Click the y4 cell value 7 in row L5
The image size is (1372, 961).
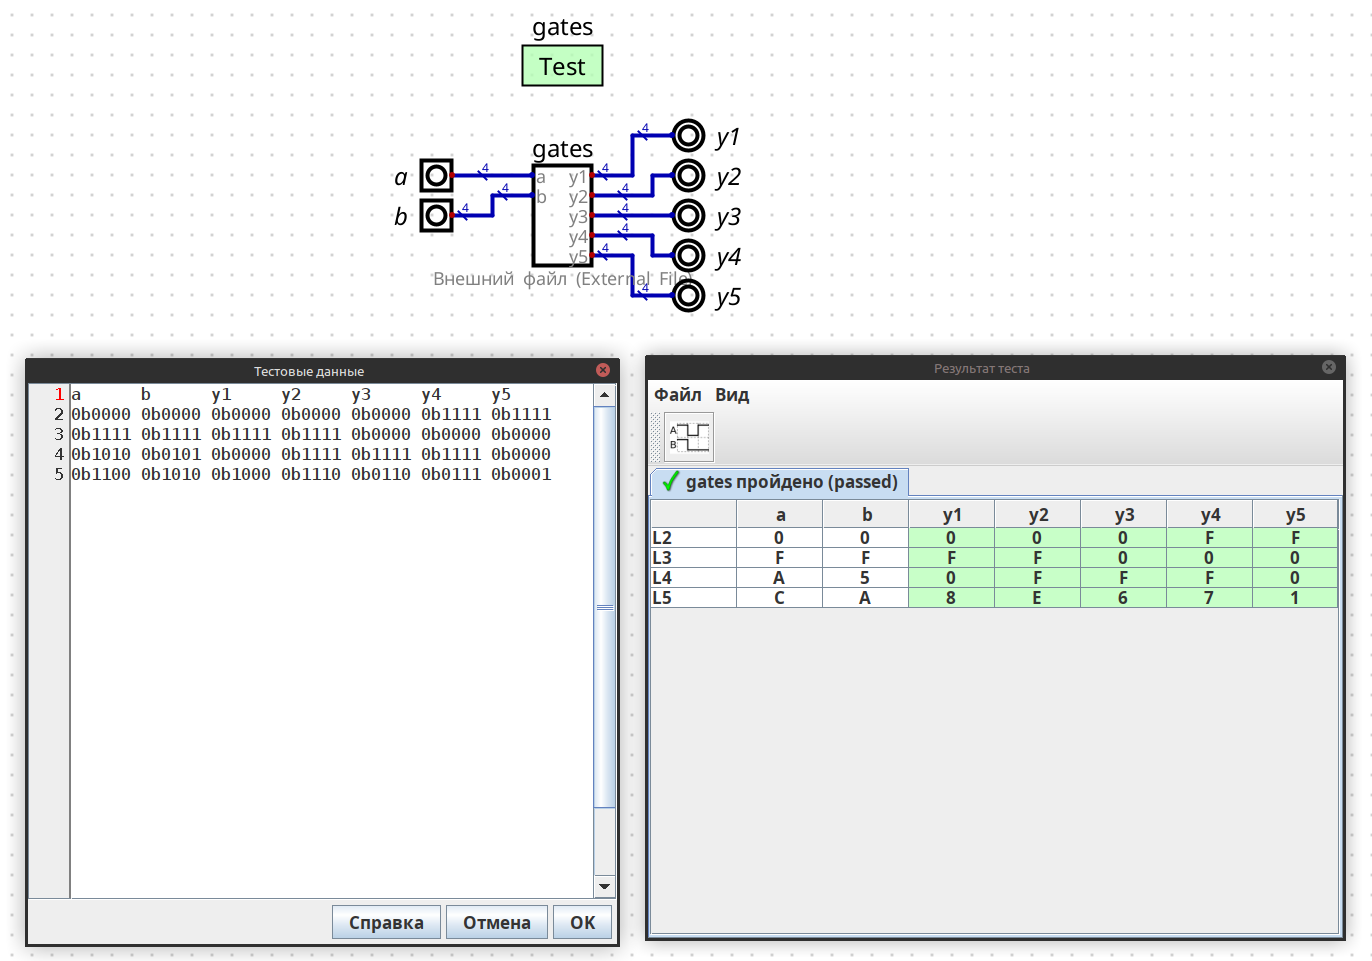coord(1210,598)
